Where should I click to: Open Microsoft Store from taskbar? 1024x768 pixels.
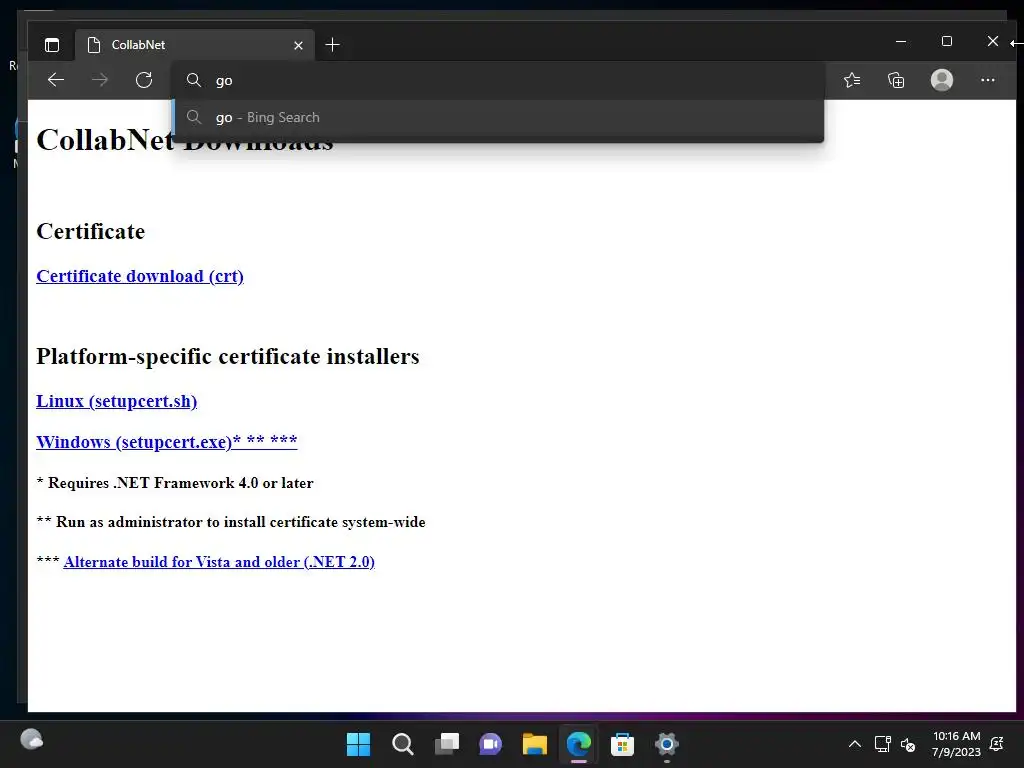(x=622, y=744)
